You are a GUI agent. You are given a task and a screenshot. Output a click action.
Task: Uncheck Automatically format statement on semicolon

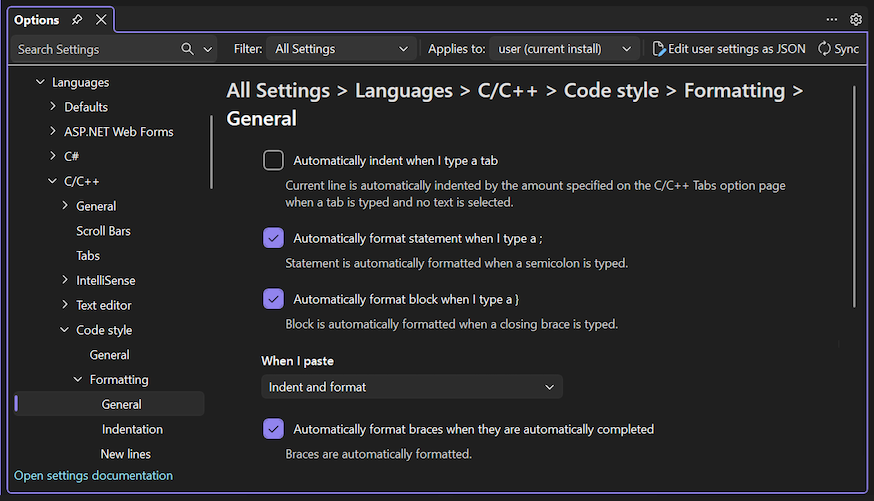click(x=273, y=238)
